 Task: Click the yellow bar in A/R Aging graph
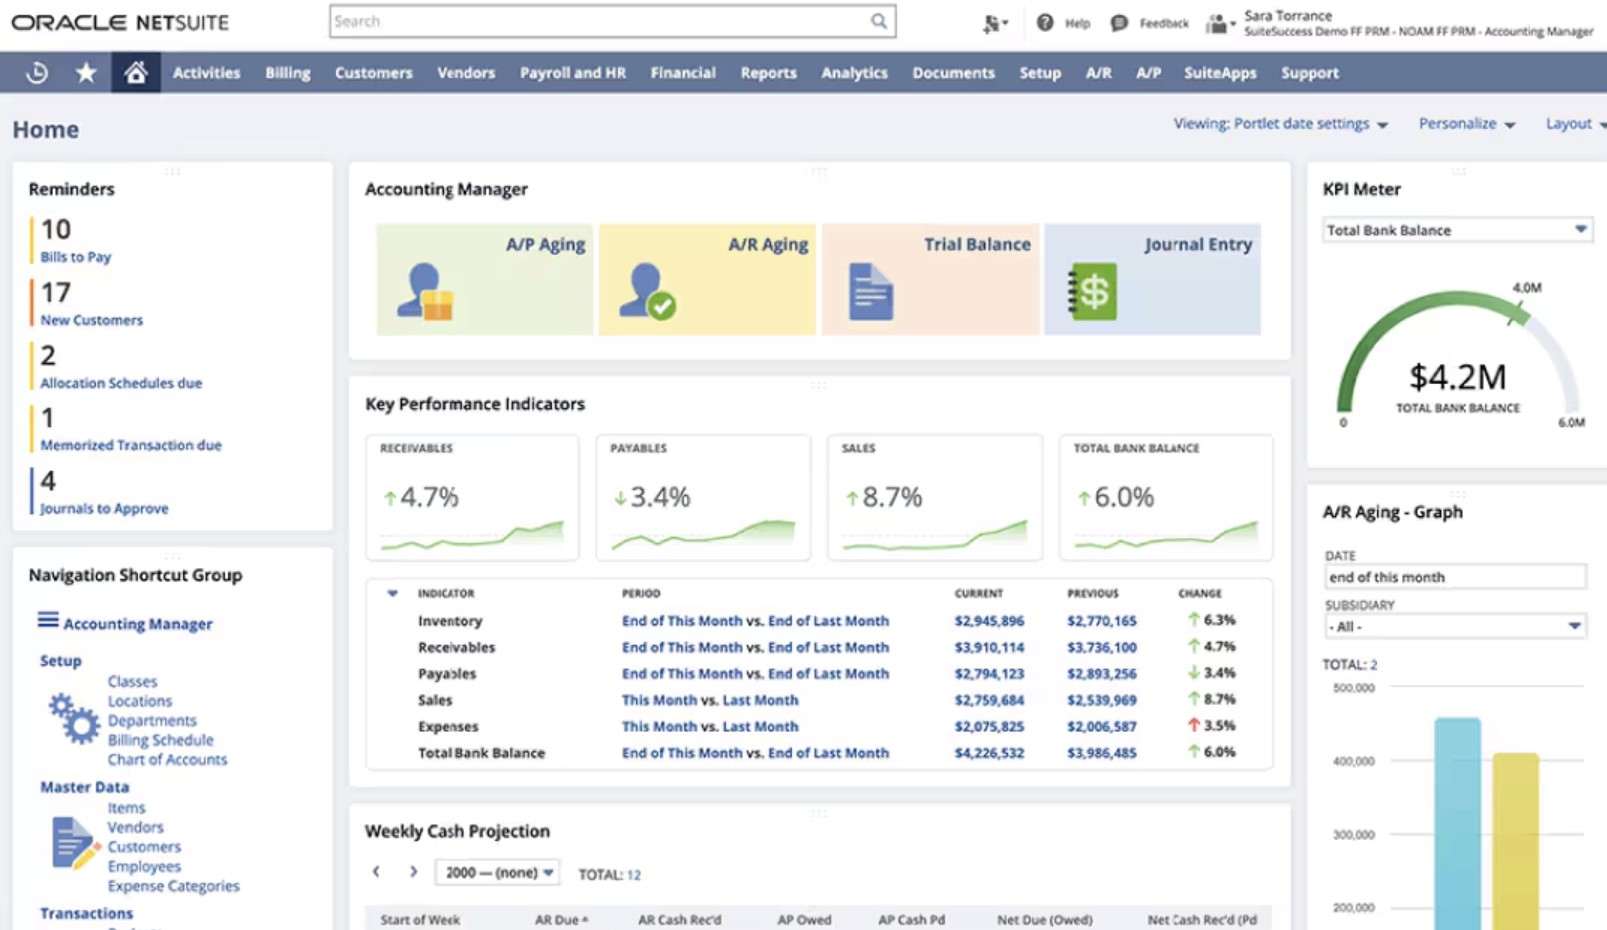[x=1516, y=842]
